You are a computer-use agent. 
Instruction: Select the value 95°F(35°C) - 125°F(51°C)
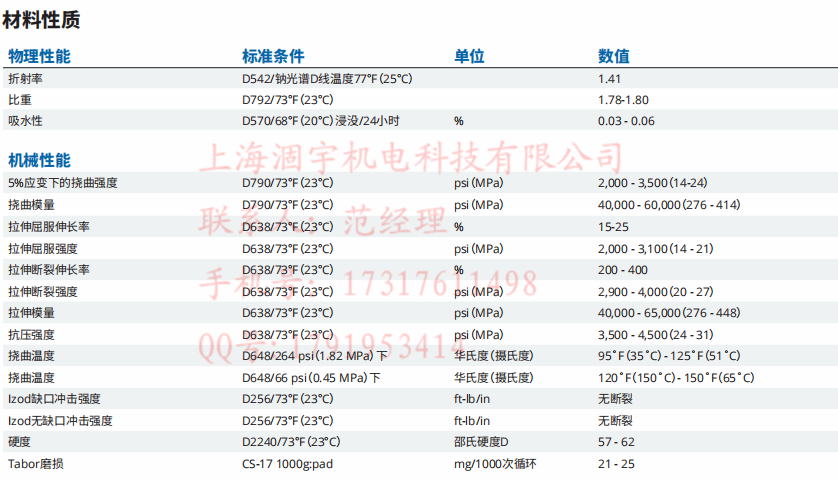click(669, 356)
